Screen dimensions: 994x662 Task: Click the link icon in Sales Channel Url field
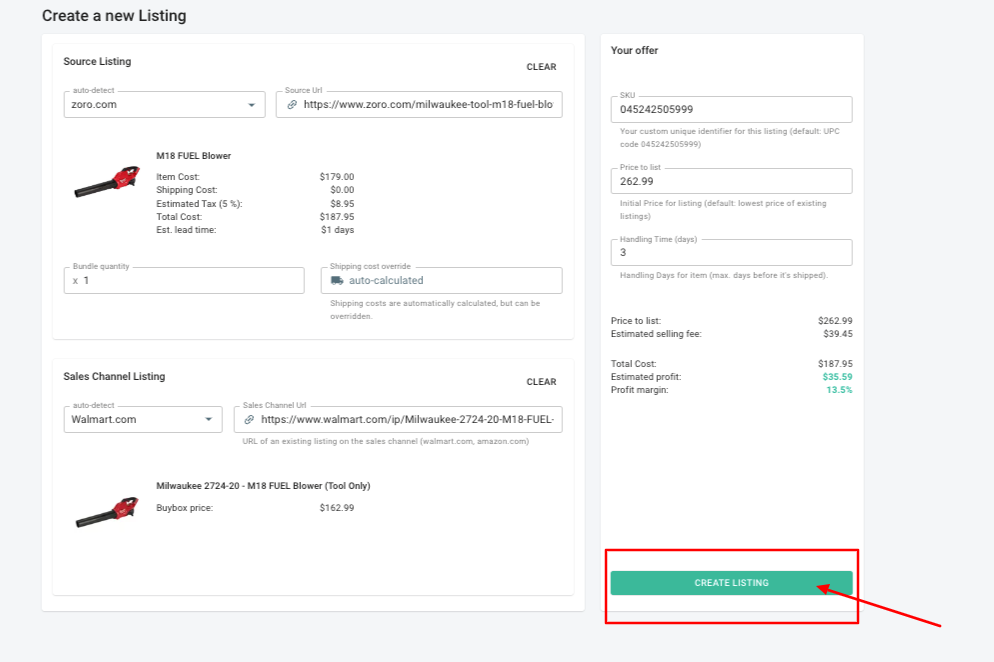click(249, 420)
